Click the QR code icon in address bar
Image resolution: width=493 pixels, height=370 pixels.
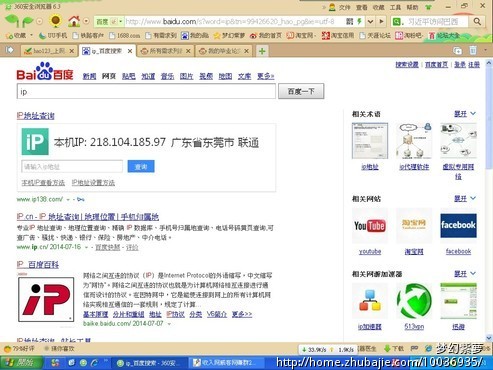click(x=349, y=21)
